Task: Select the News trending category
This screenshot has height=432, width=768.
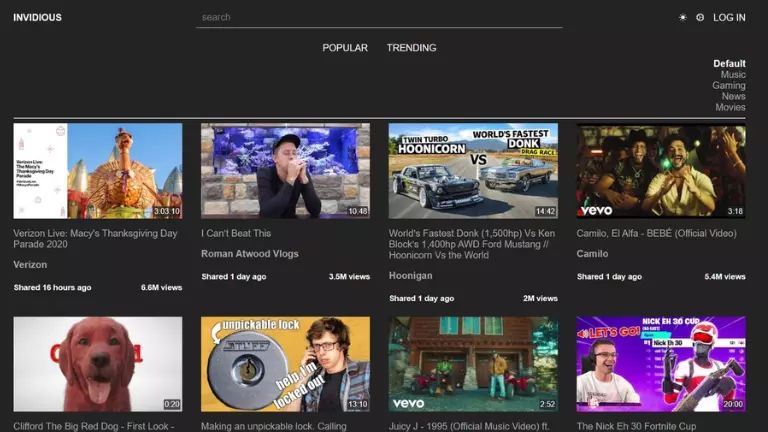Action: click(733, 96)
